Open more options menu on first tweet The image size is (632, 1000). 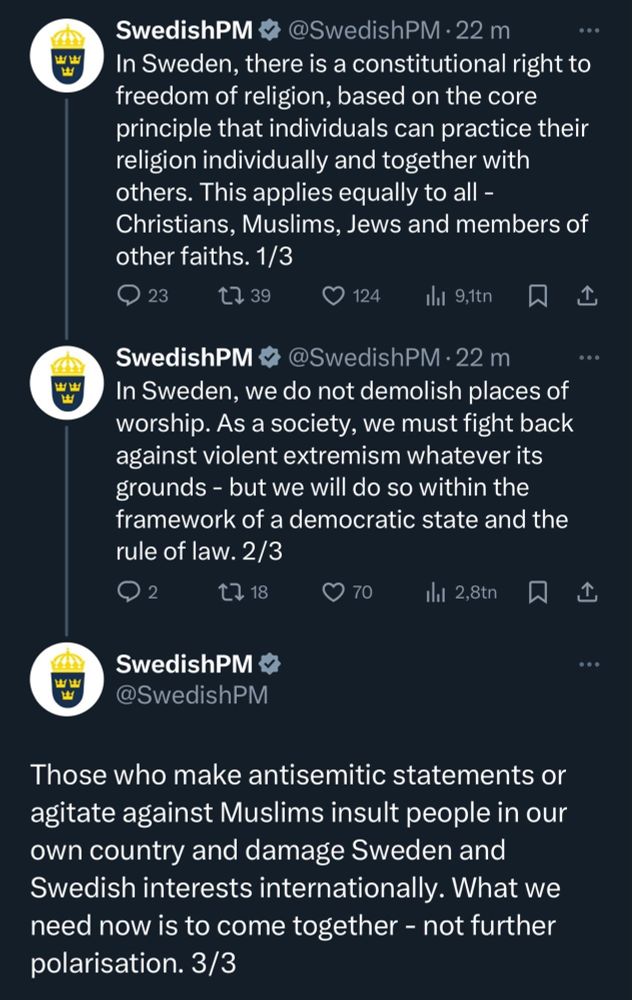coord(589,30)
